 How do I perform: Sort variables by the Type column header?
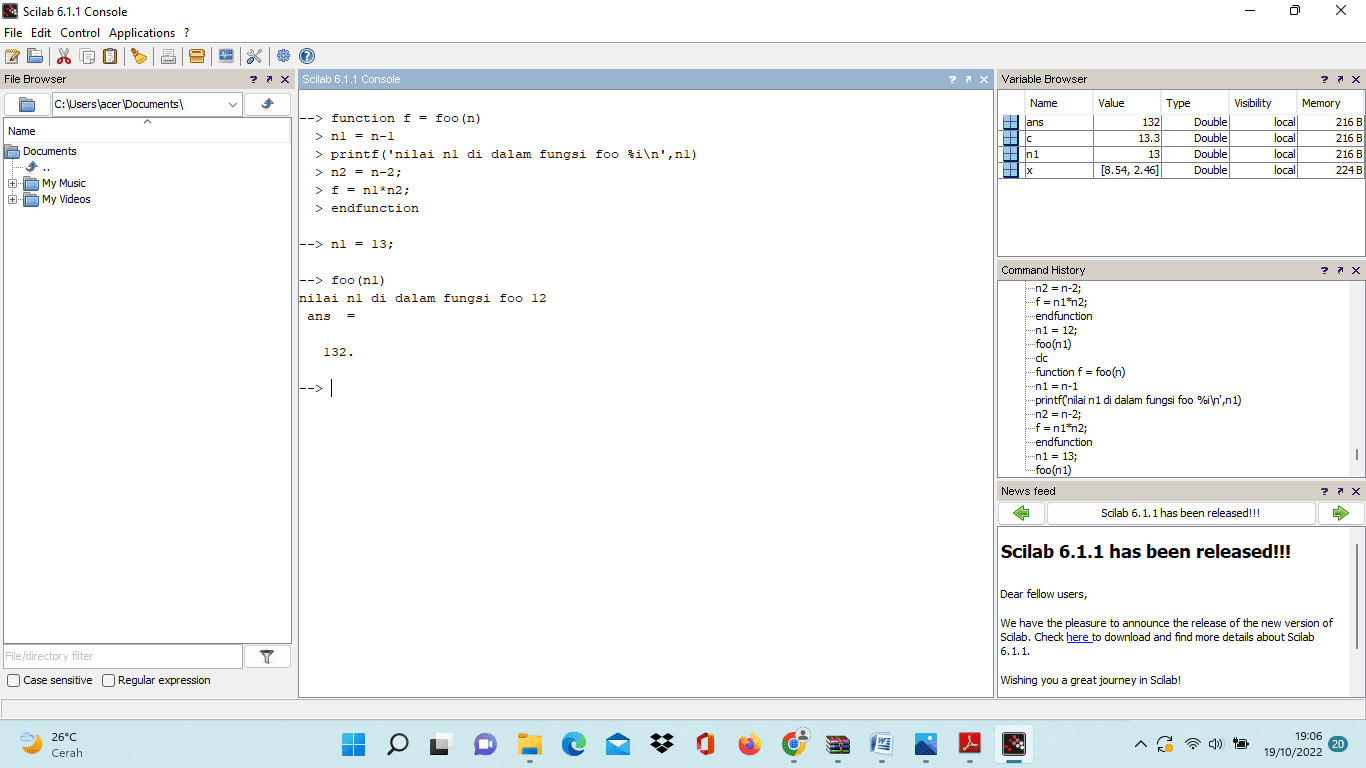(1195, 103)
